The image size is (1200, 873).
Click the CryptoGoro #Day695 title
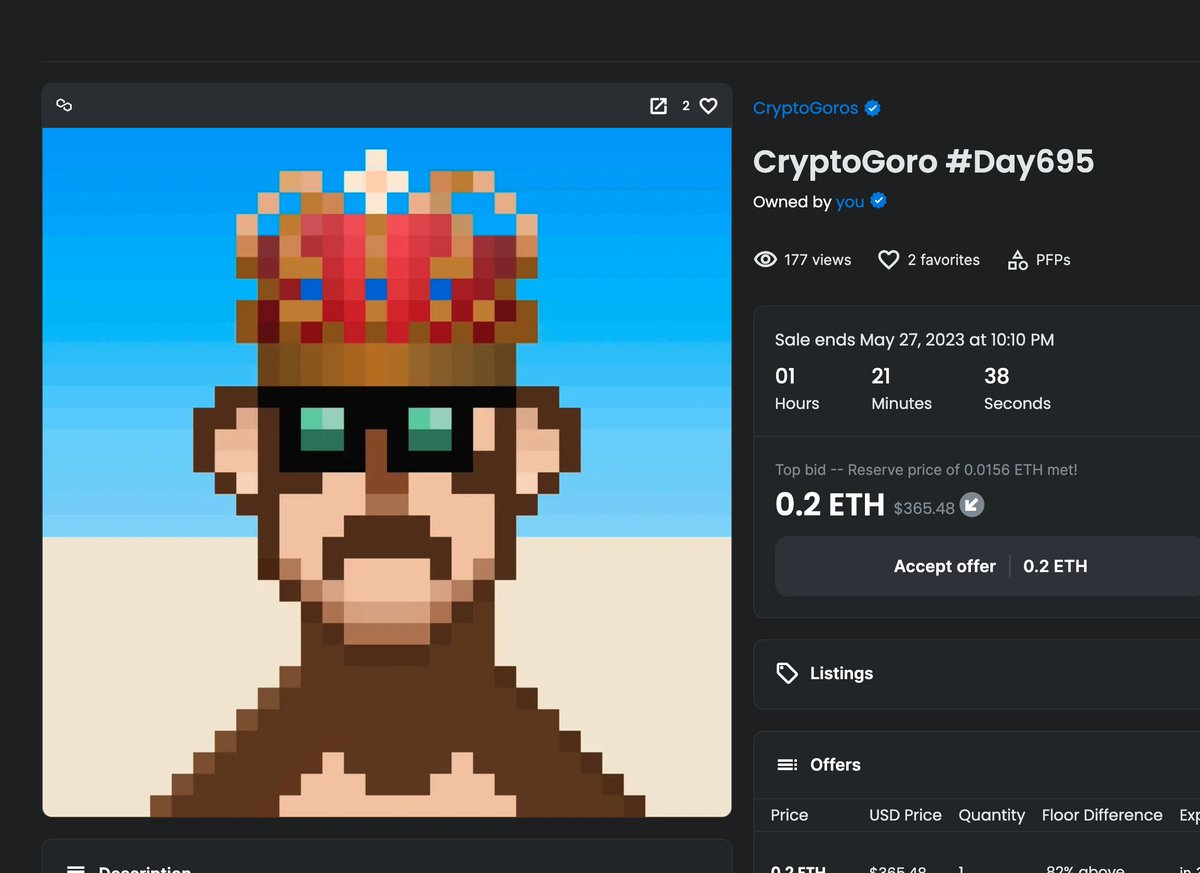pyautogui.click(x=923, y=161)
